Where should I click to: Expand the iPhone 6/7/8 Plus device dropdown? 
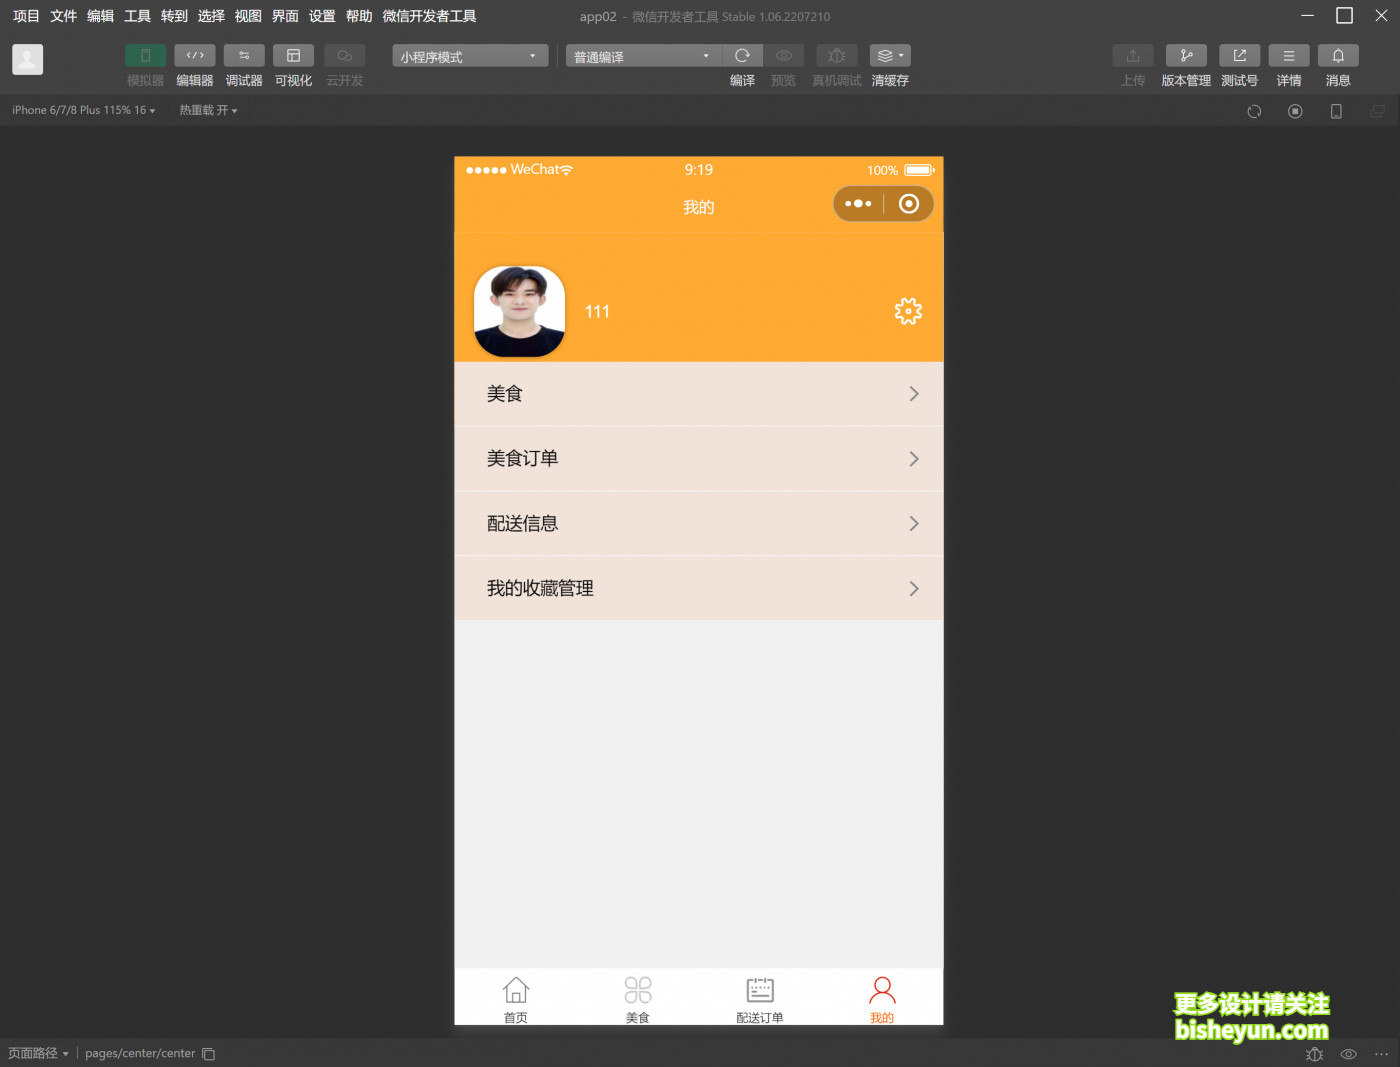(84, 110)
